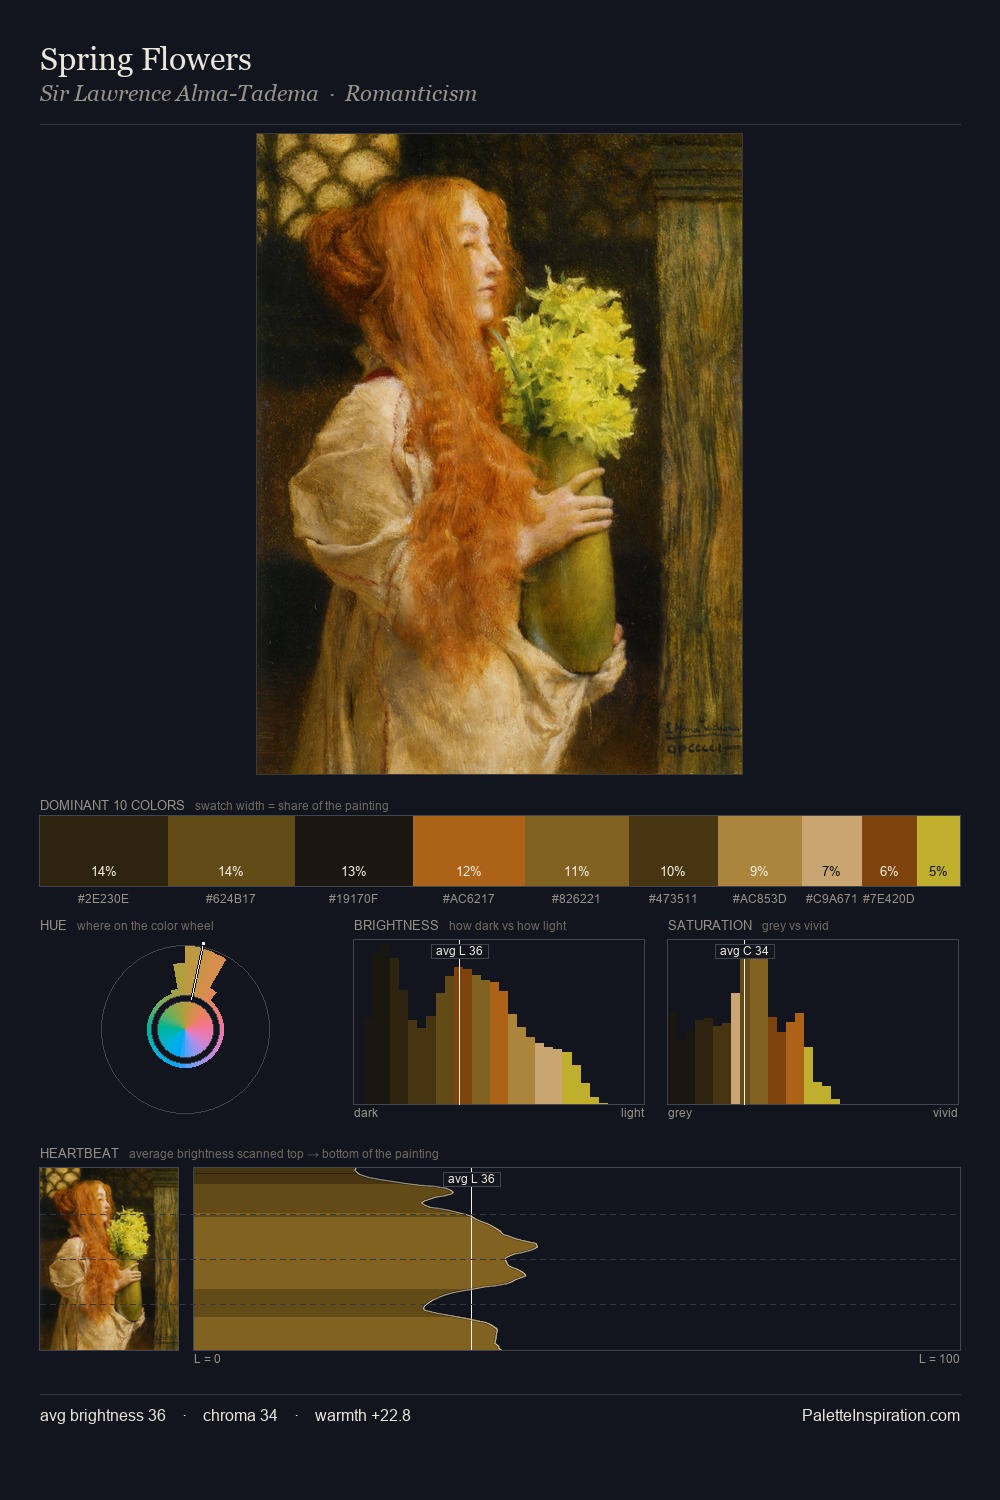
Task: Click the warmth +22.8 footer stat
Action: [363, 1415]
